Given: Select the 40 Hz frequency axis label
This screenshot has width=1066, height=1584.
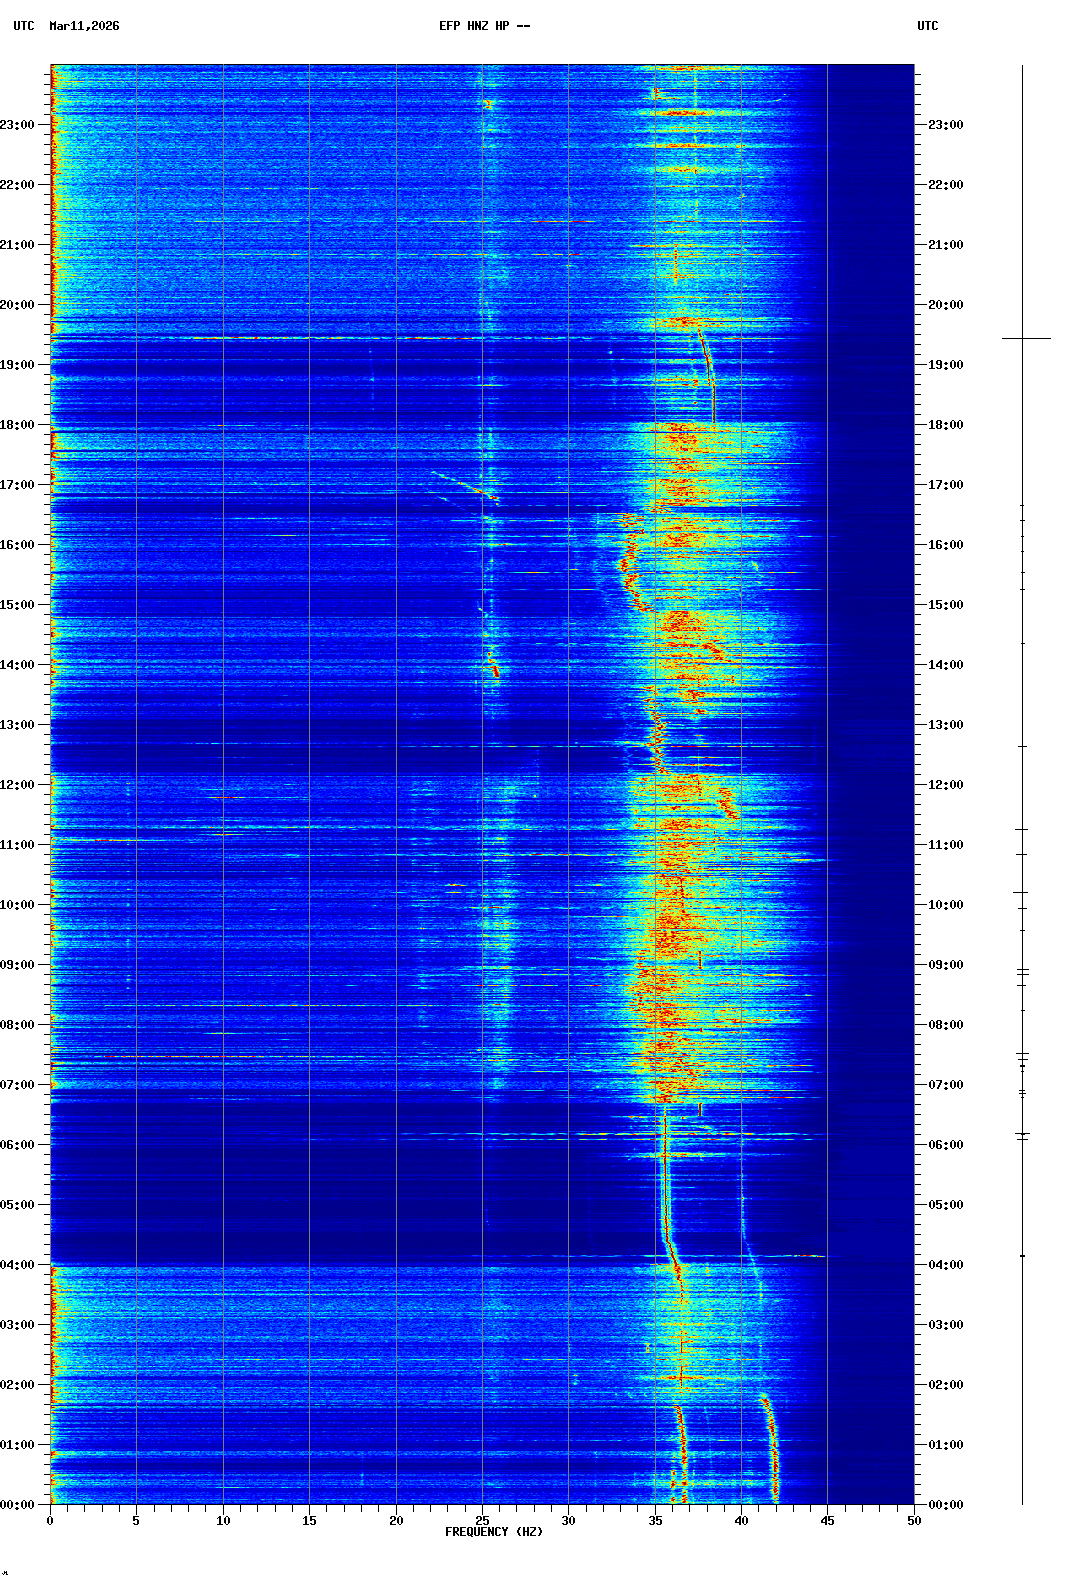Looking at the screenshot, I should (x=741, y=1521).
